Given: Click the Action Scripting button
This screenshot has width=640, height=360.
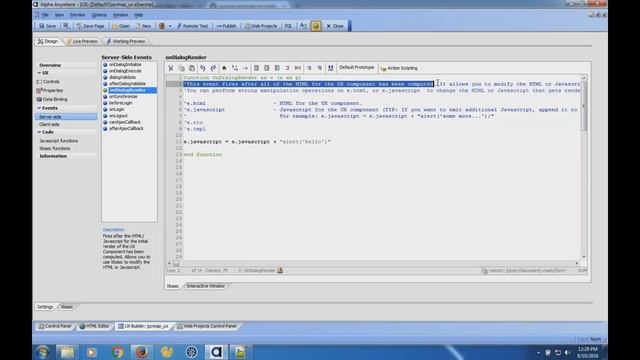Looking at the screenshot, I should (x=399, y=68).
